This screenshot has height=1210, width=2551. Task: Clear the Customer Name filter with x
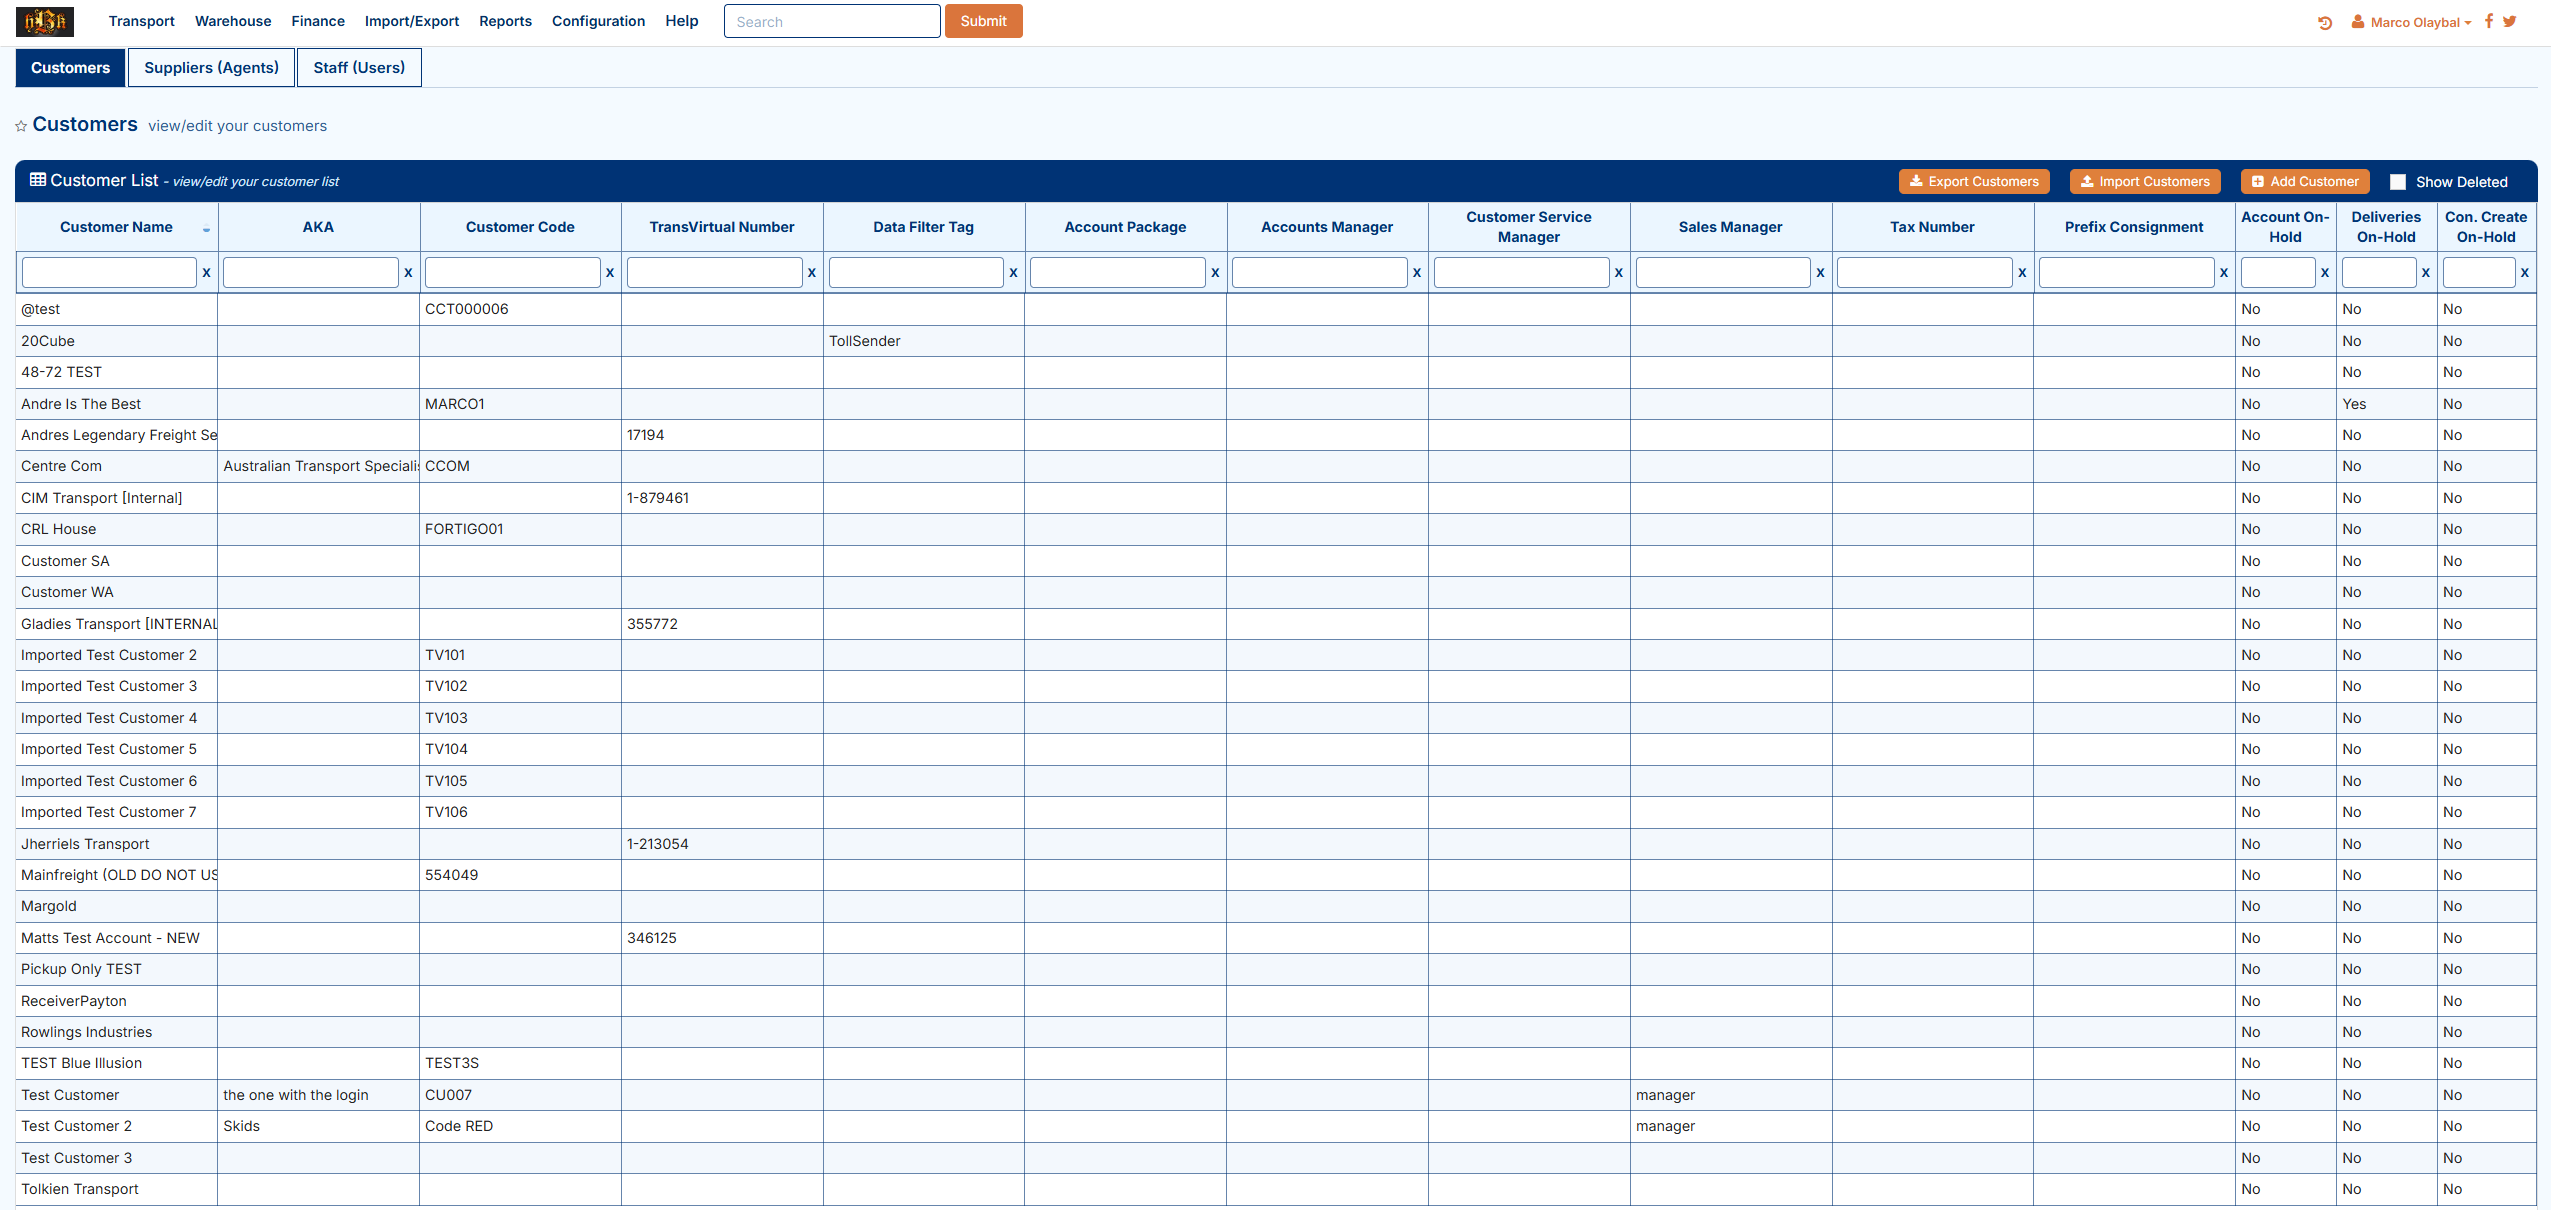[207, 272]
